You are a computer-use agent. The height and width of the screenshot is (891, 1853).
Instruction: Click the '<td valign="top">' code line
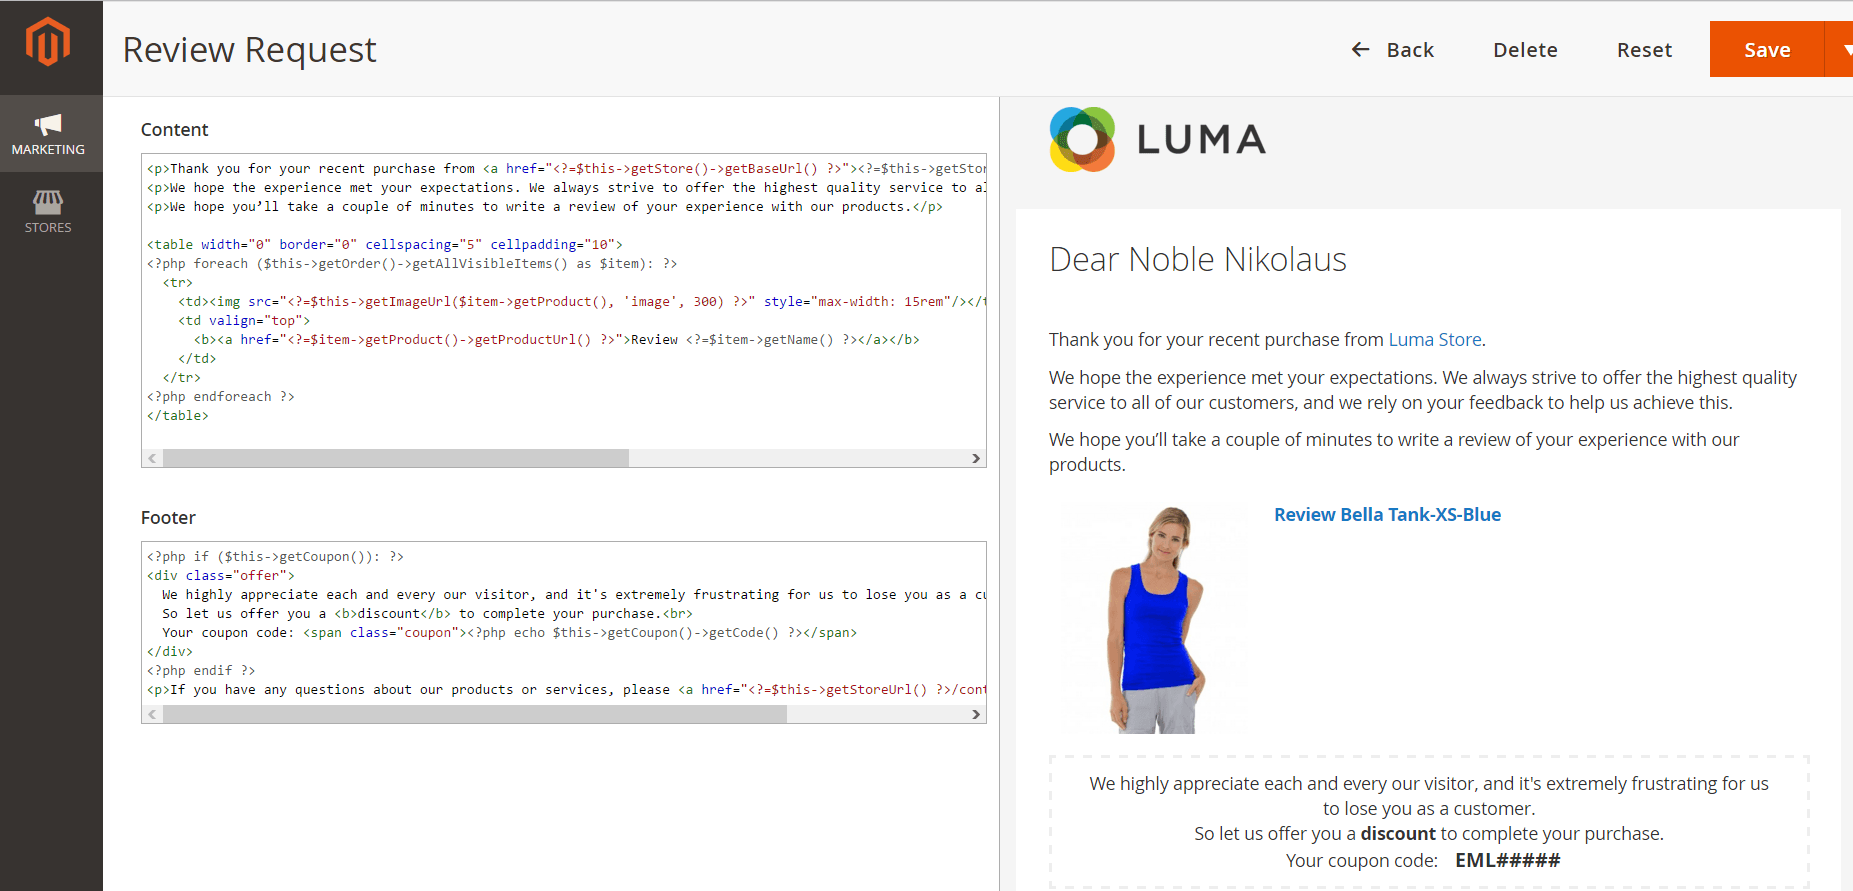tap(244, 321)
